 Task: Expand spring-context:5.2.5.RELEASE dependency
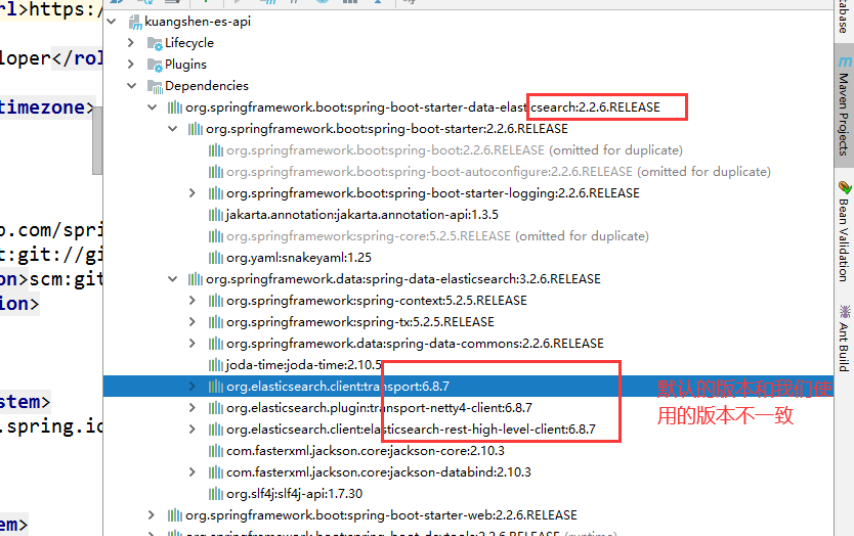pyautogui.click(x=192, y=301)
